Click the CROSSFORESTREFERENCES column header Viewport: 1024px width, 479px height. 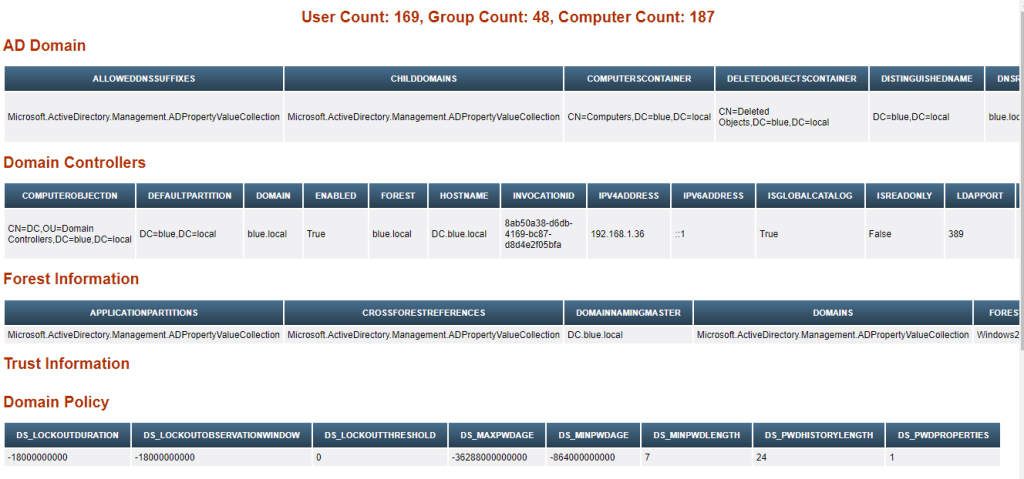click(x=423, y=313)
